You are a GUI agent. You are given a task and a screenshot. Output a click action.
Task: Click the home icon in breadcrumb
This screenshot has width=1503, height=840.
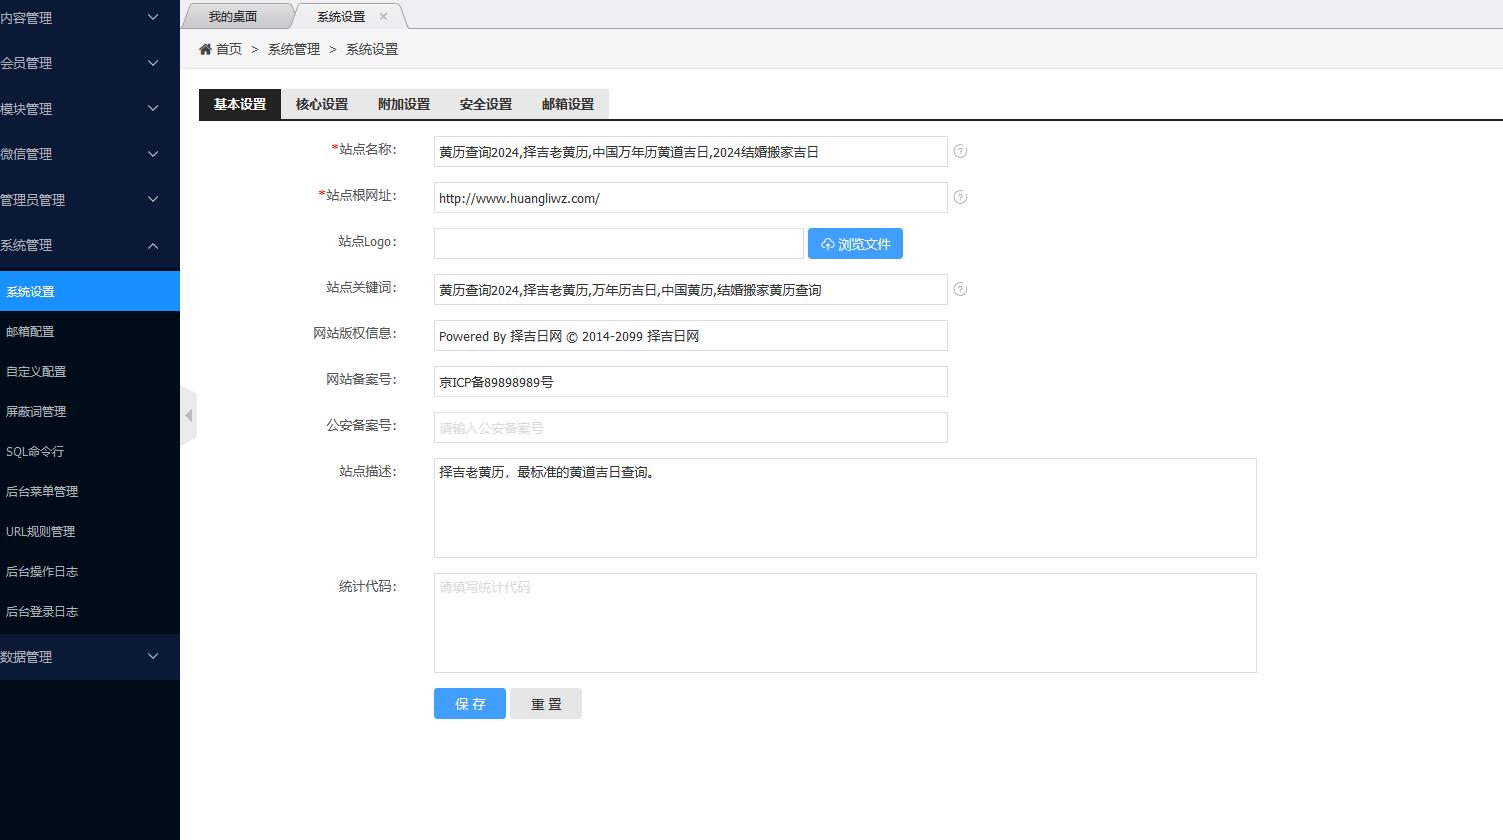click(x=205, y=49)
